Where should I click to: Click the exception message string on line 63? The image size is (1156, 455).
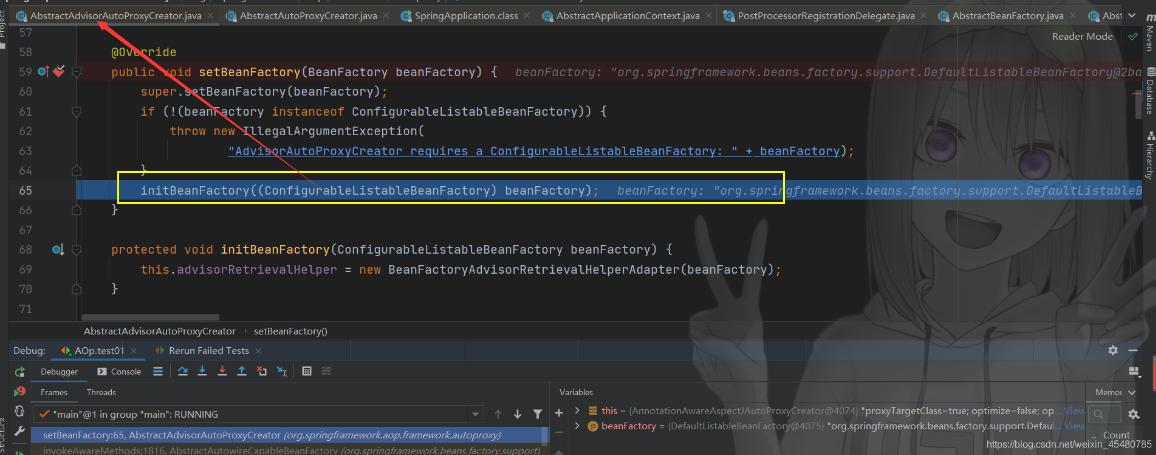tap(484, 150)
